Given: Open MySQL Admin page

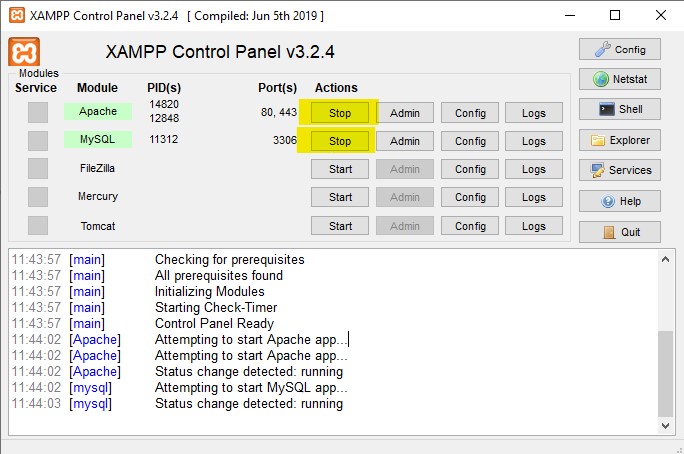Looking at the screenshot, I should [405, 141].
